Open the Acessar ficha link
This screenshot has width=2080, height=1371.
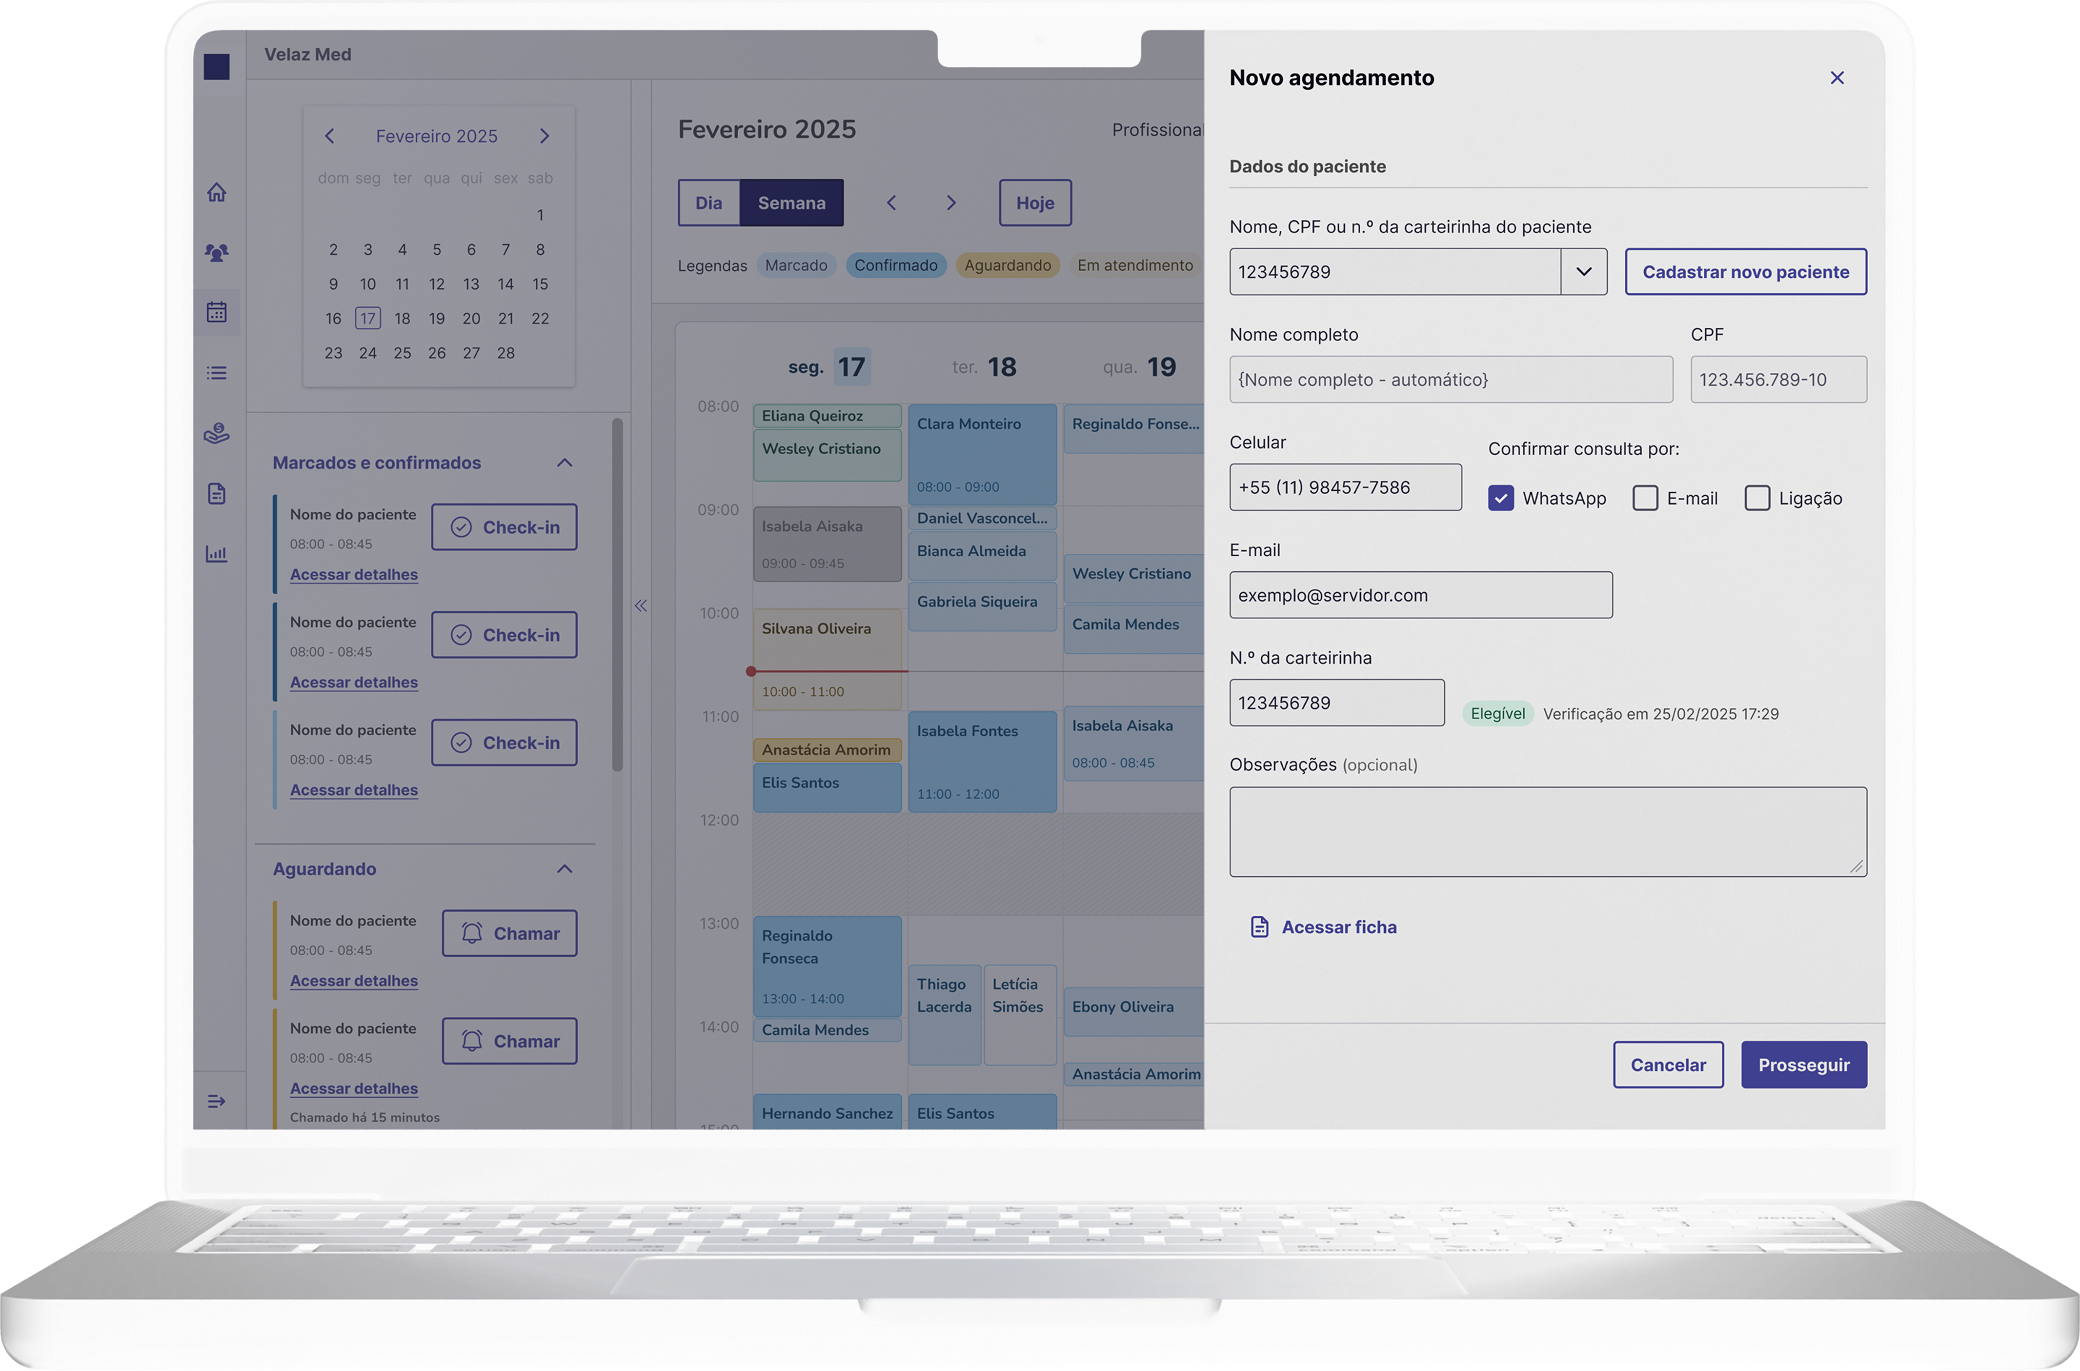pyautogui.click(x=1339, y=927)
